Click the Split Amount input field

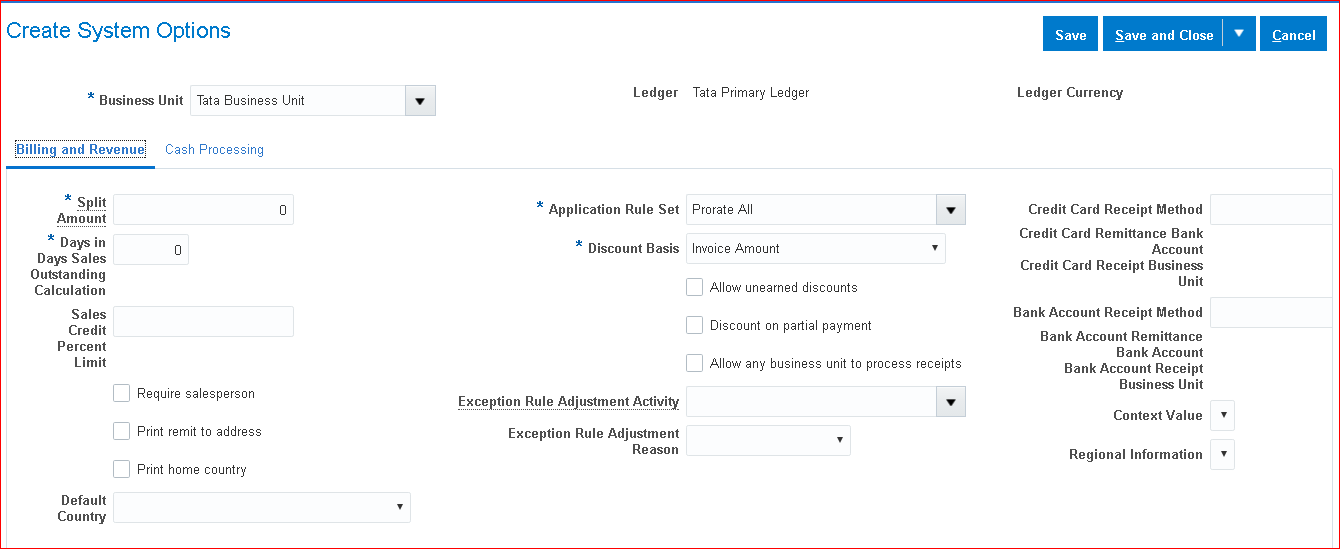203,210
